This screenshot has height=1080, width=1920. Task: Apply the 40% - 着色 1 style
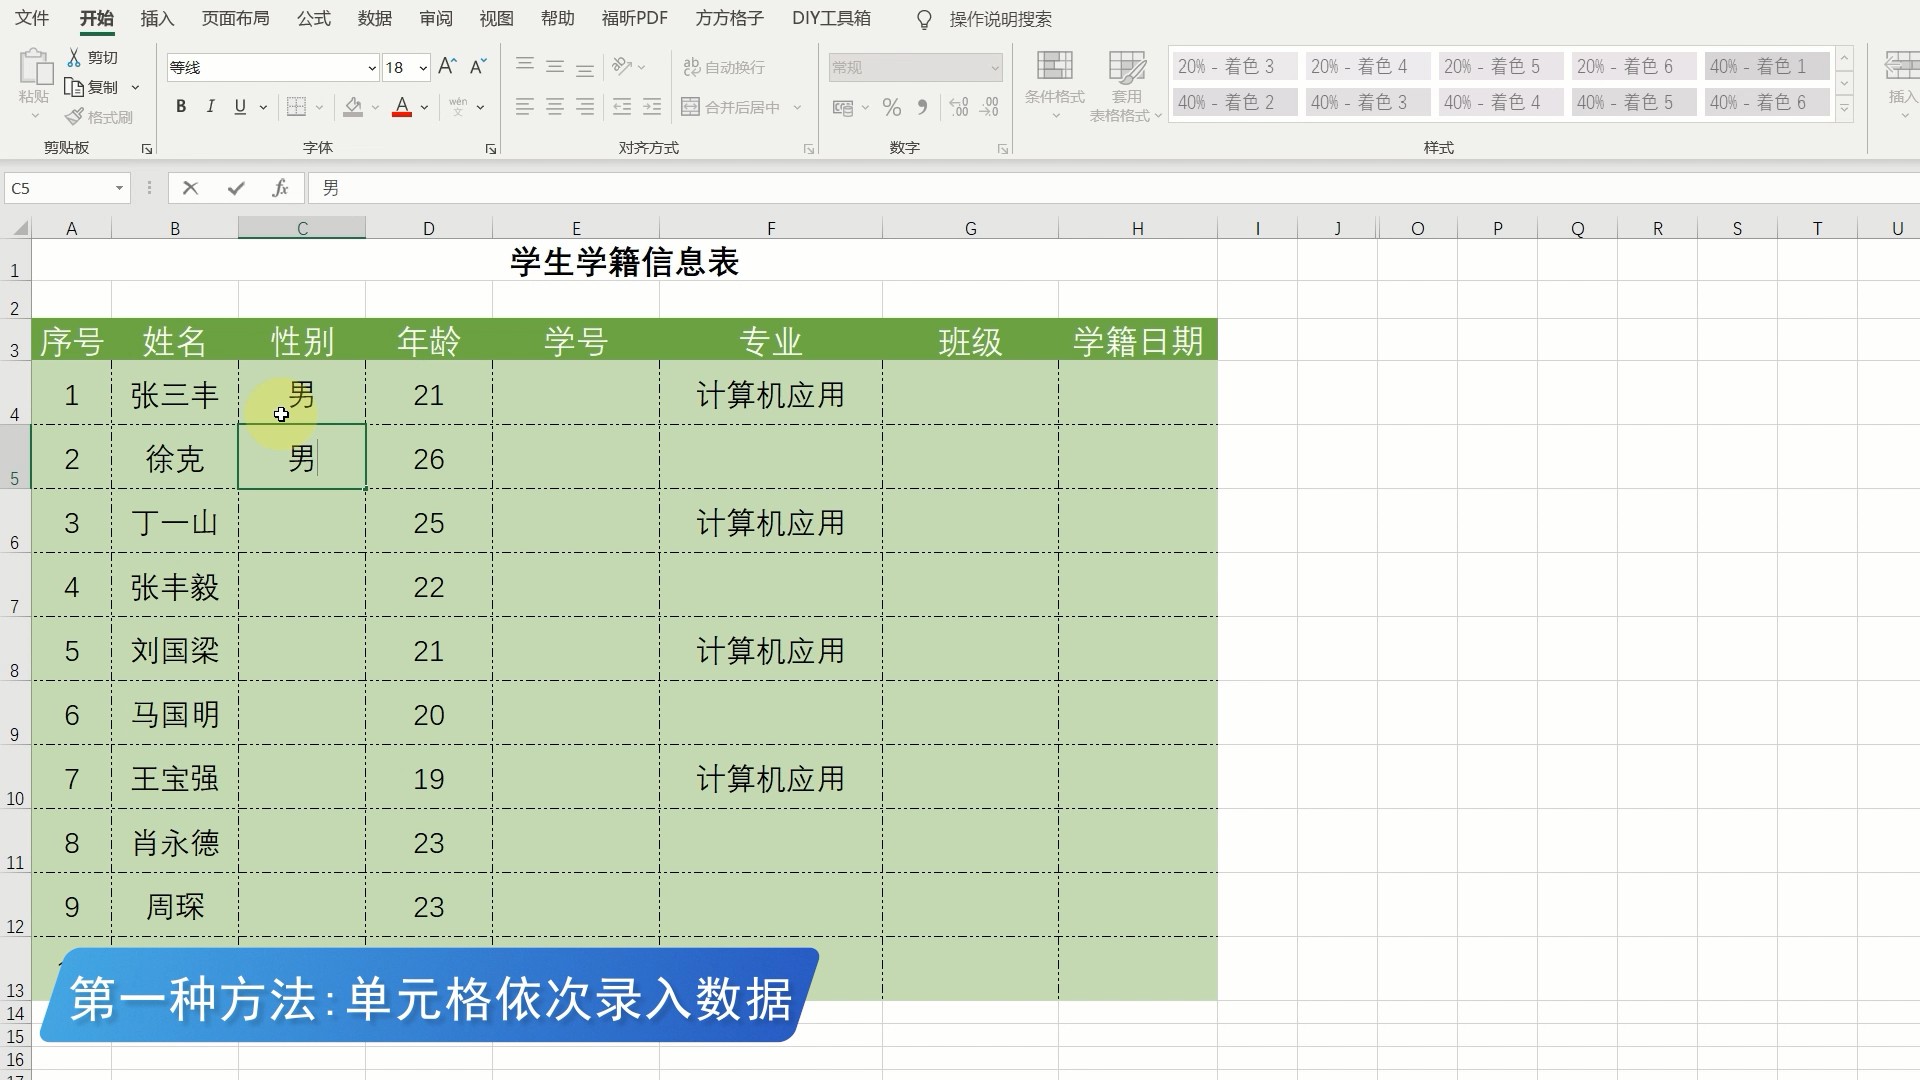pos(1767,66)
